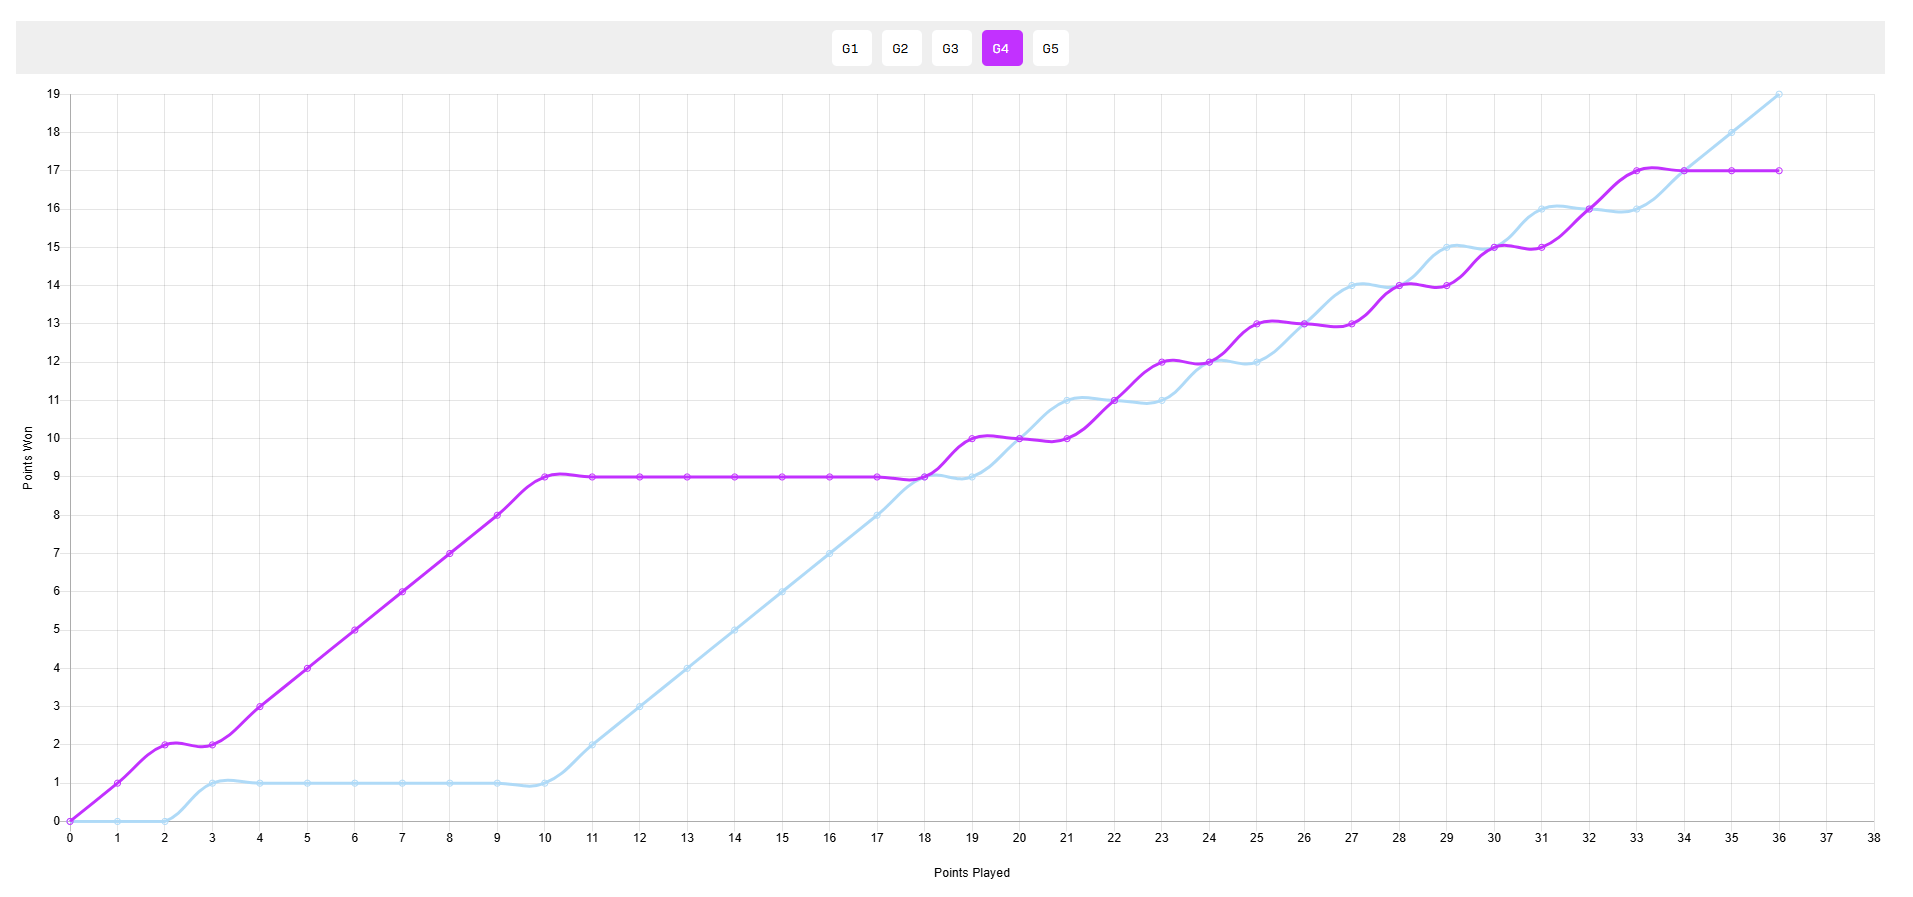
Task: Click blue data point at 31 points played
Action: (1542, 209)
